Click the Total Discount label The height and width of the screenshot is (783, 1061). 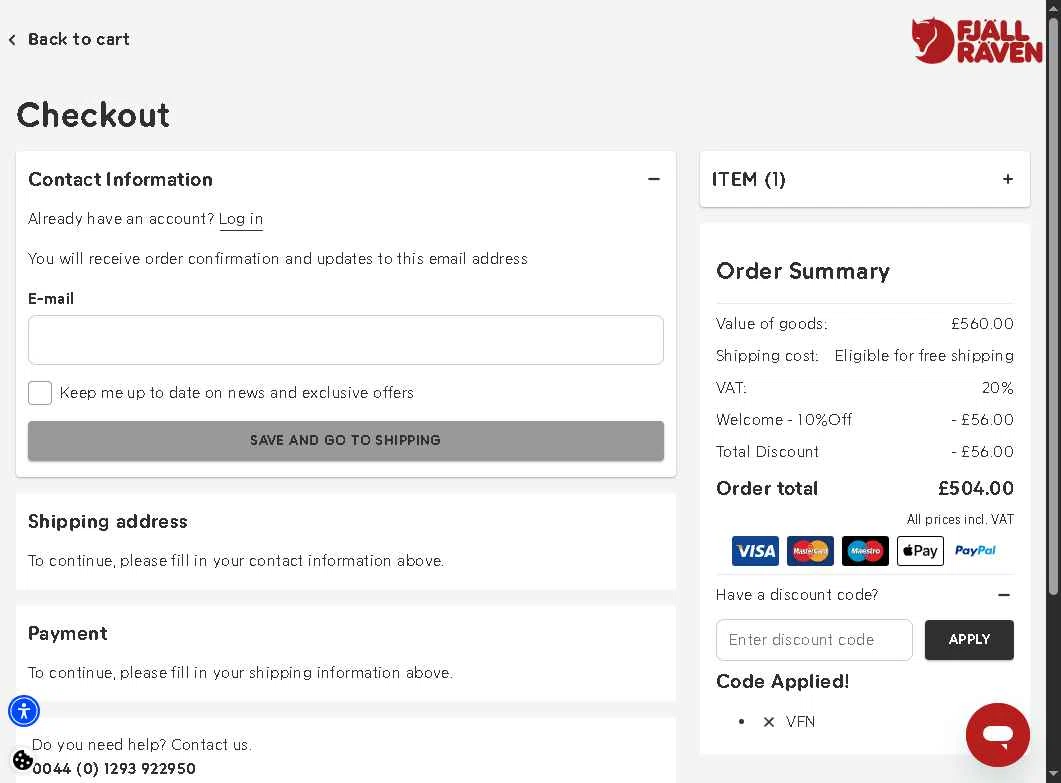tap(767, 452)
